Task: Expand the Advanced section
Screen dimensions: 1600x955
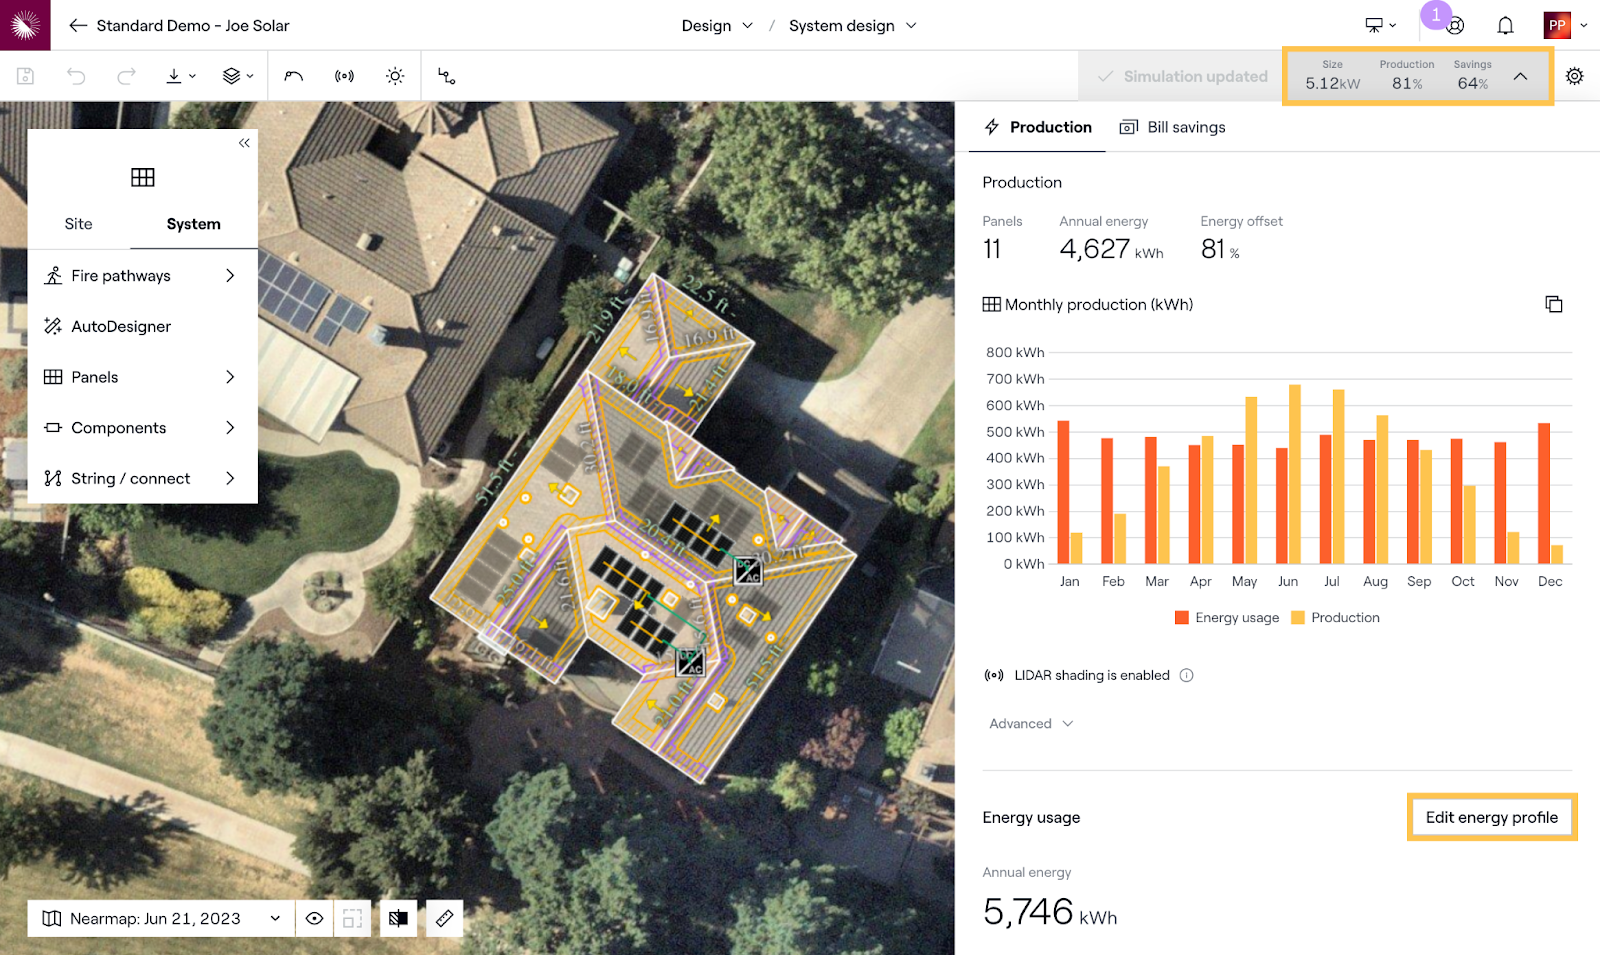Action: pyautogui.click(x=1031, y=724)
